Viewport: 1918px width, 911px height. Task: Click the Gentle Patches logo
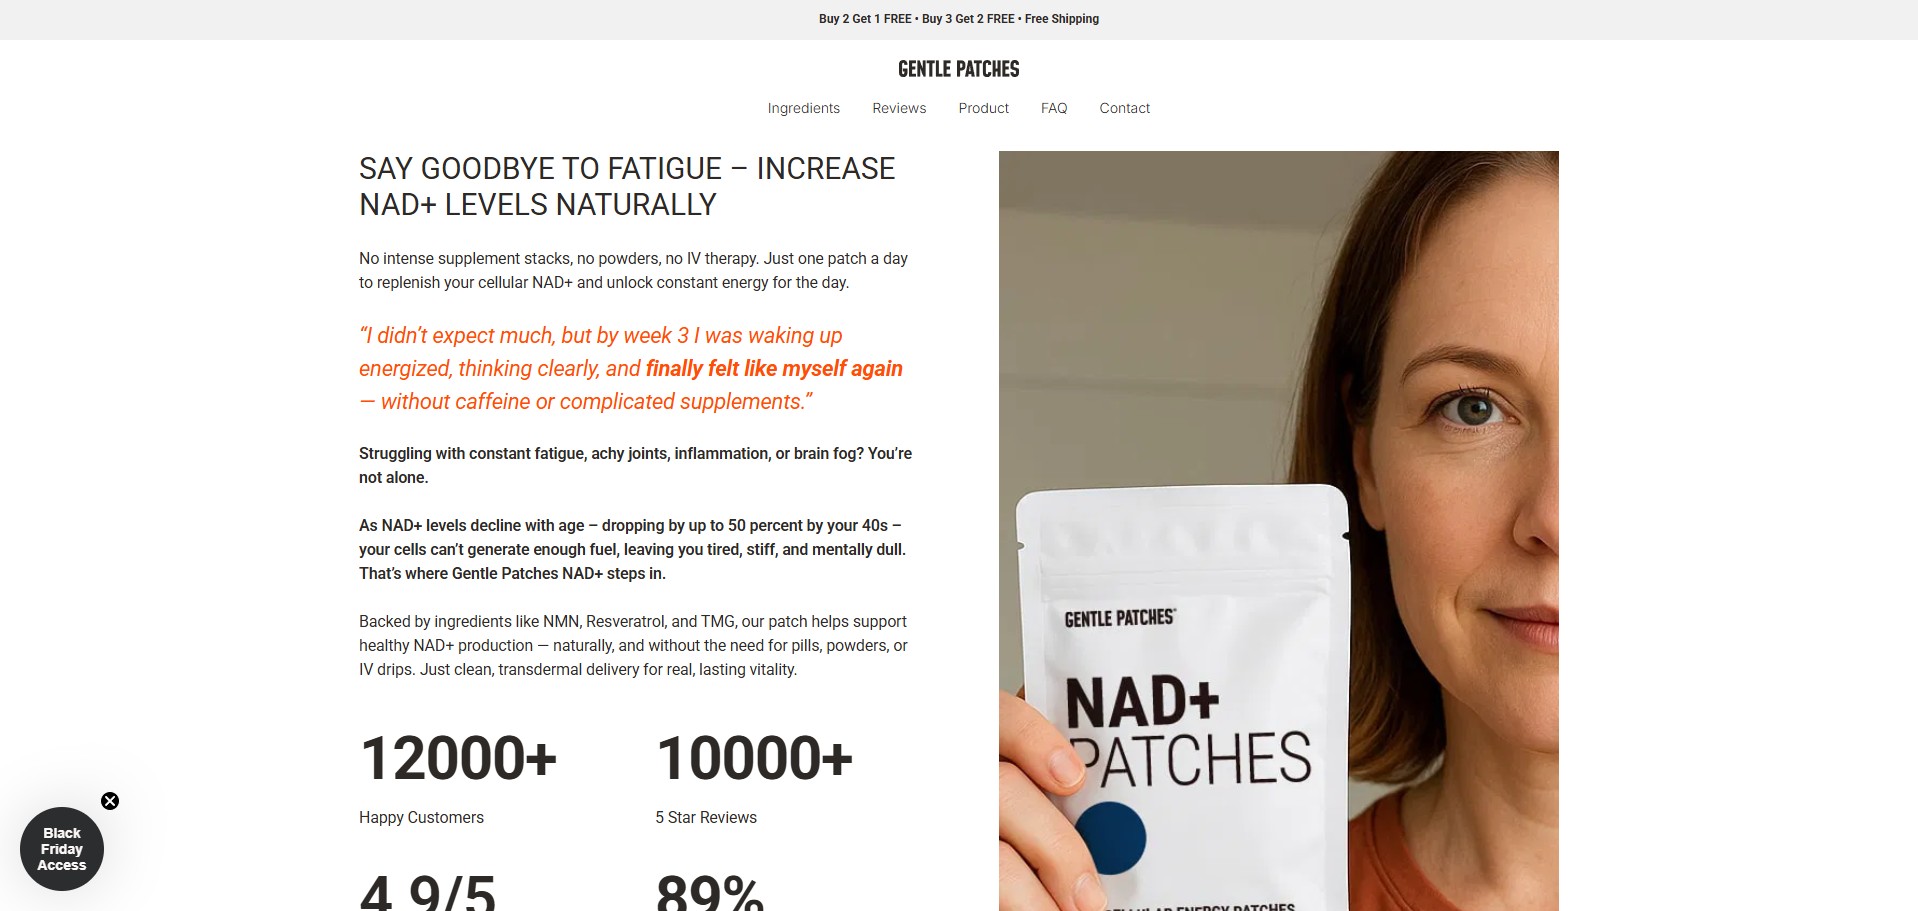(x=958, y=69)
